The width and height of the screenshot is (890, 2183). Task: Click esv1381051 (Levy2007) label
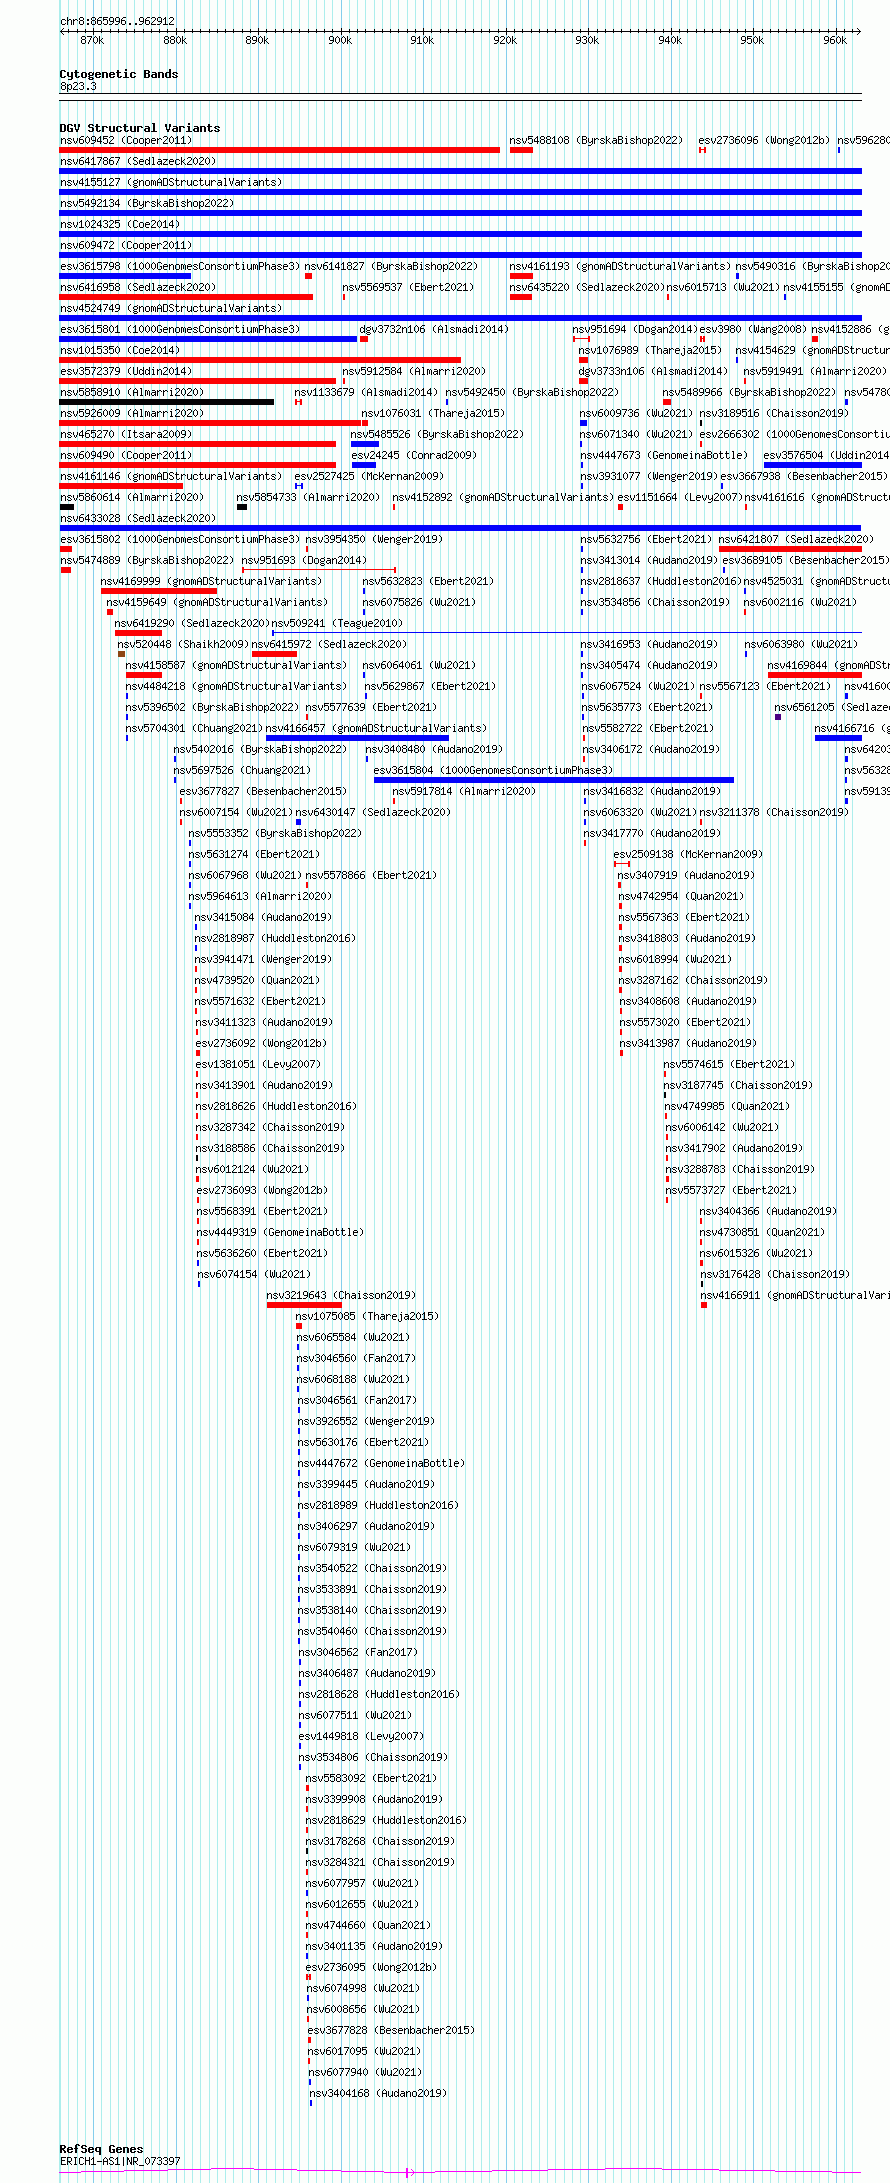[x=258, y=1064]
